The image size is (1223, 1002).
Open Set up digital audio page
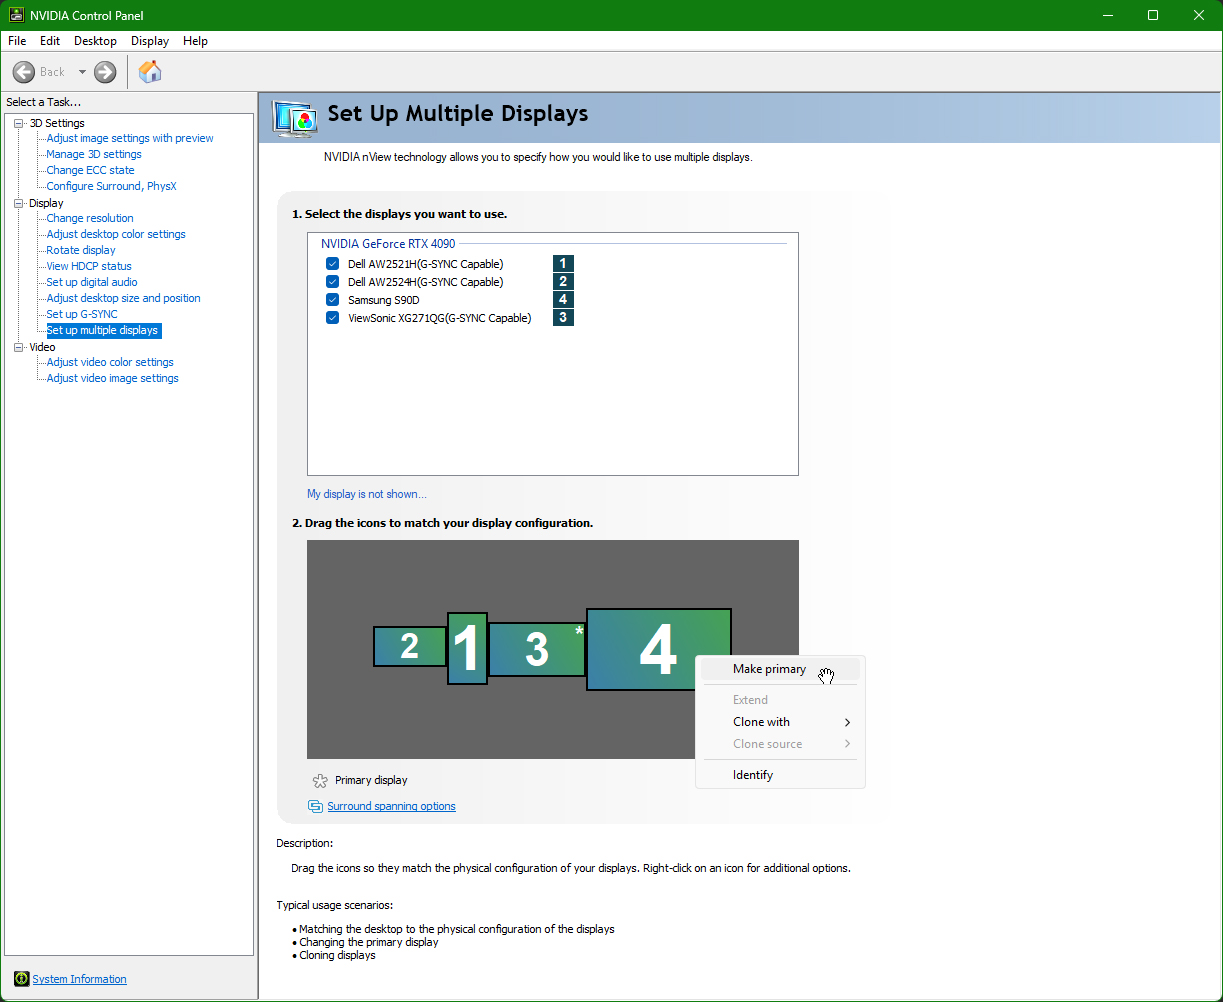92,282
